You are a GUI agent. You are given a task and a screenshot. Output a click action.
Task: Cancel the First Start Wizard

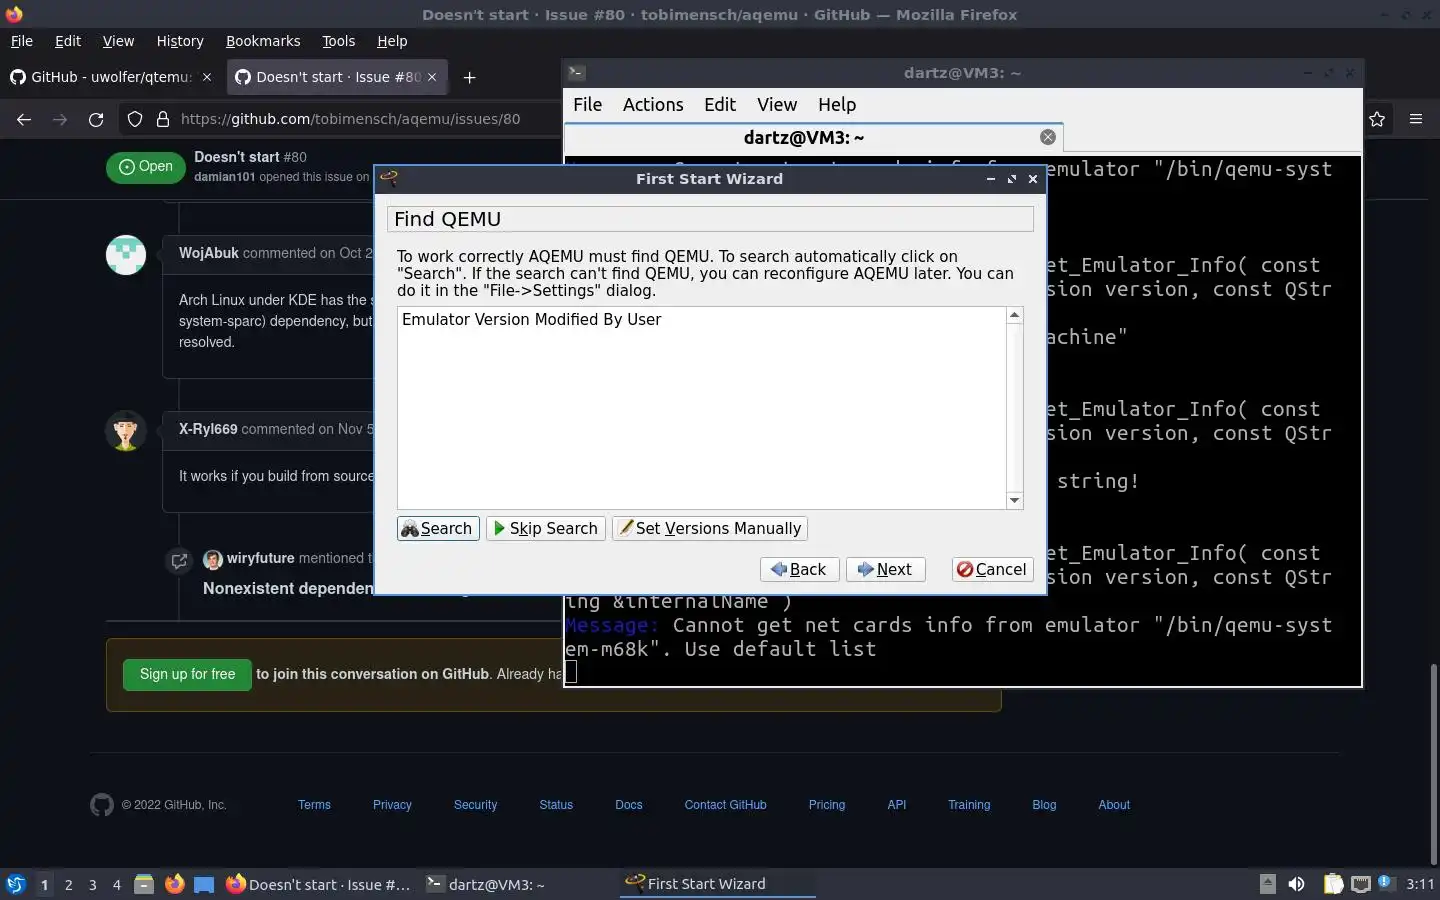(x=992, y=569)
